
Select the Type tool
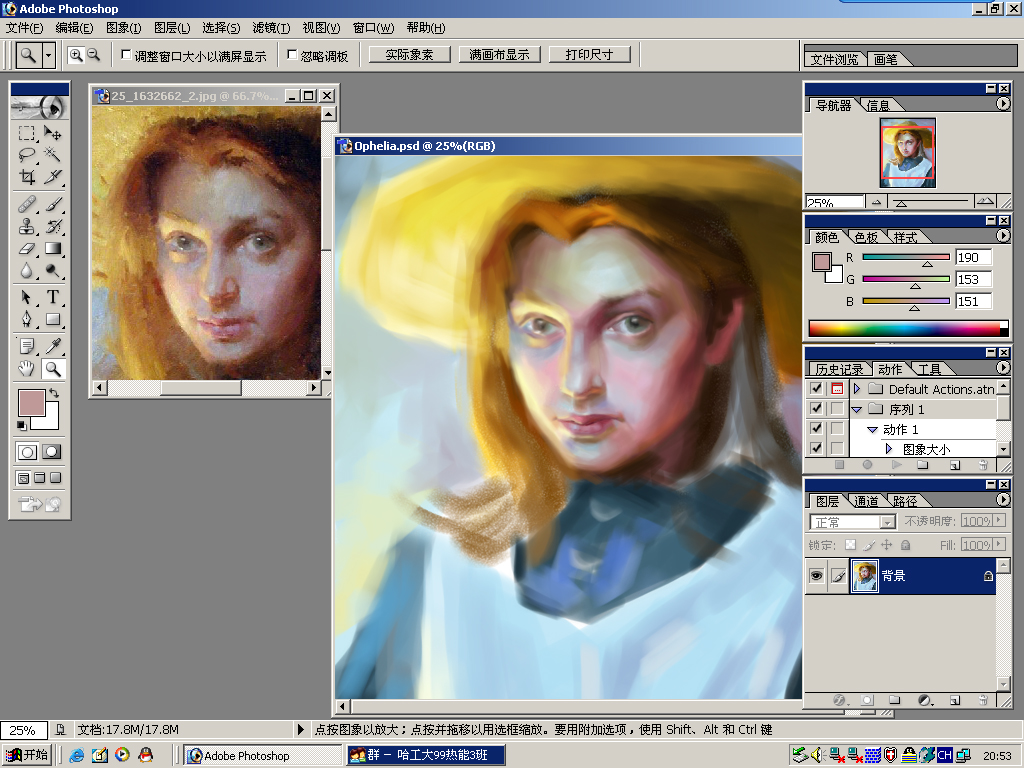click(53, 298)
